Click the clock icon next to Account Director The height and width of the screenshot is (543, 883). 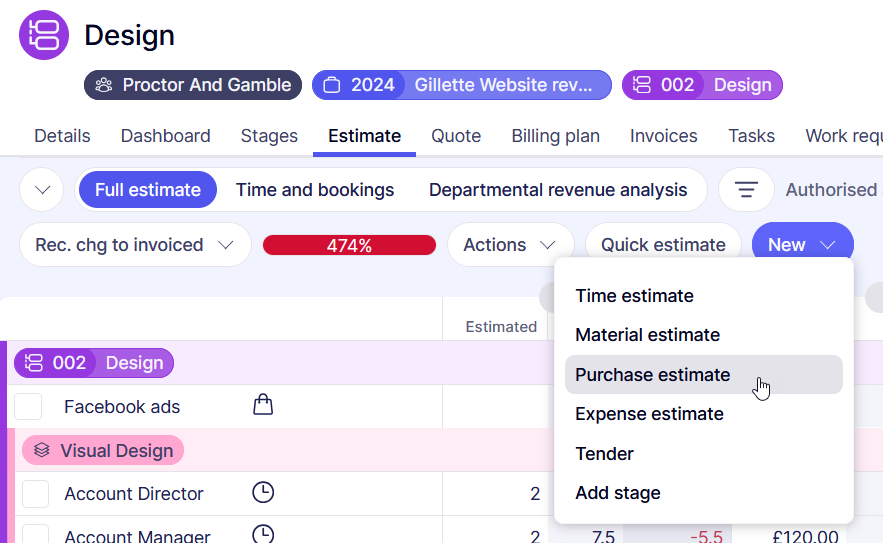(263, 492)
